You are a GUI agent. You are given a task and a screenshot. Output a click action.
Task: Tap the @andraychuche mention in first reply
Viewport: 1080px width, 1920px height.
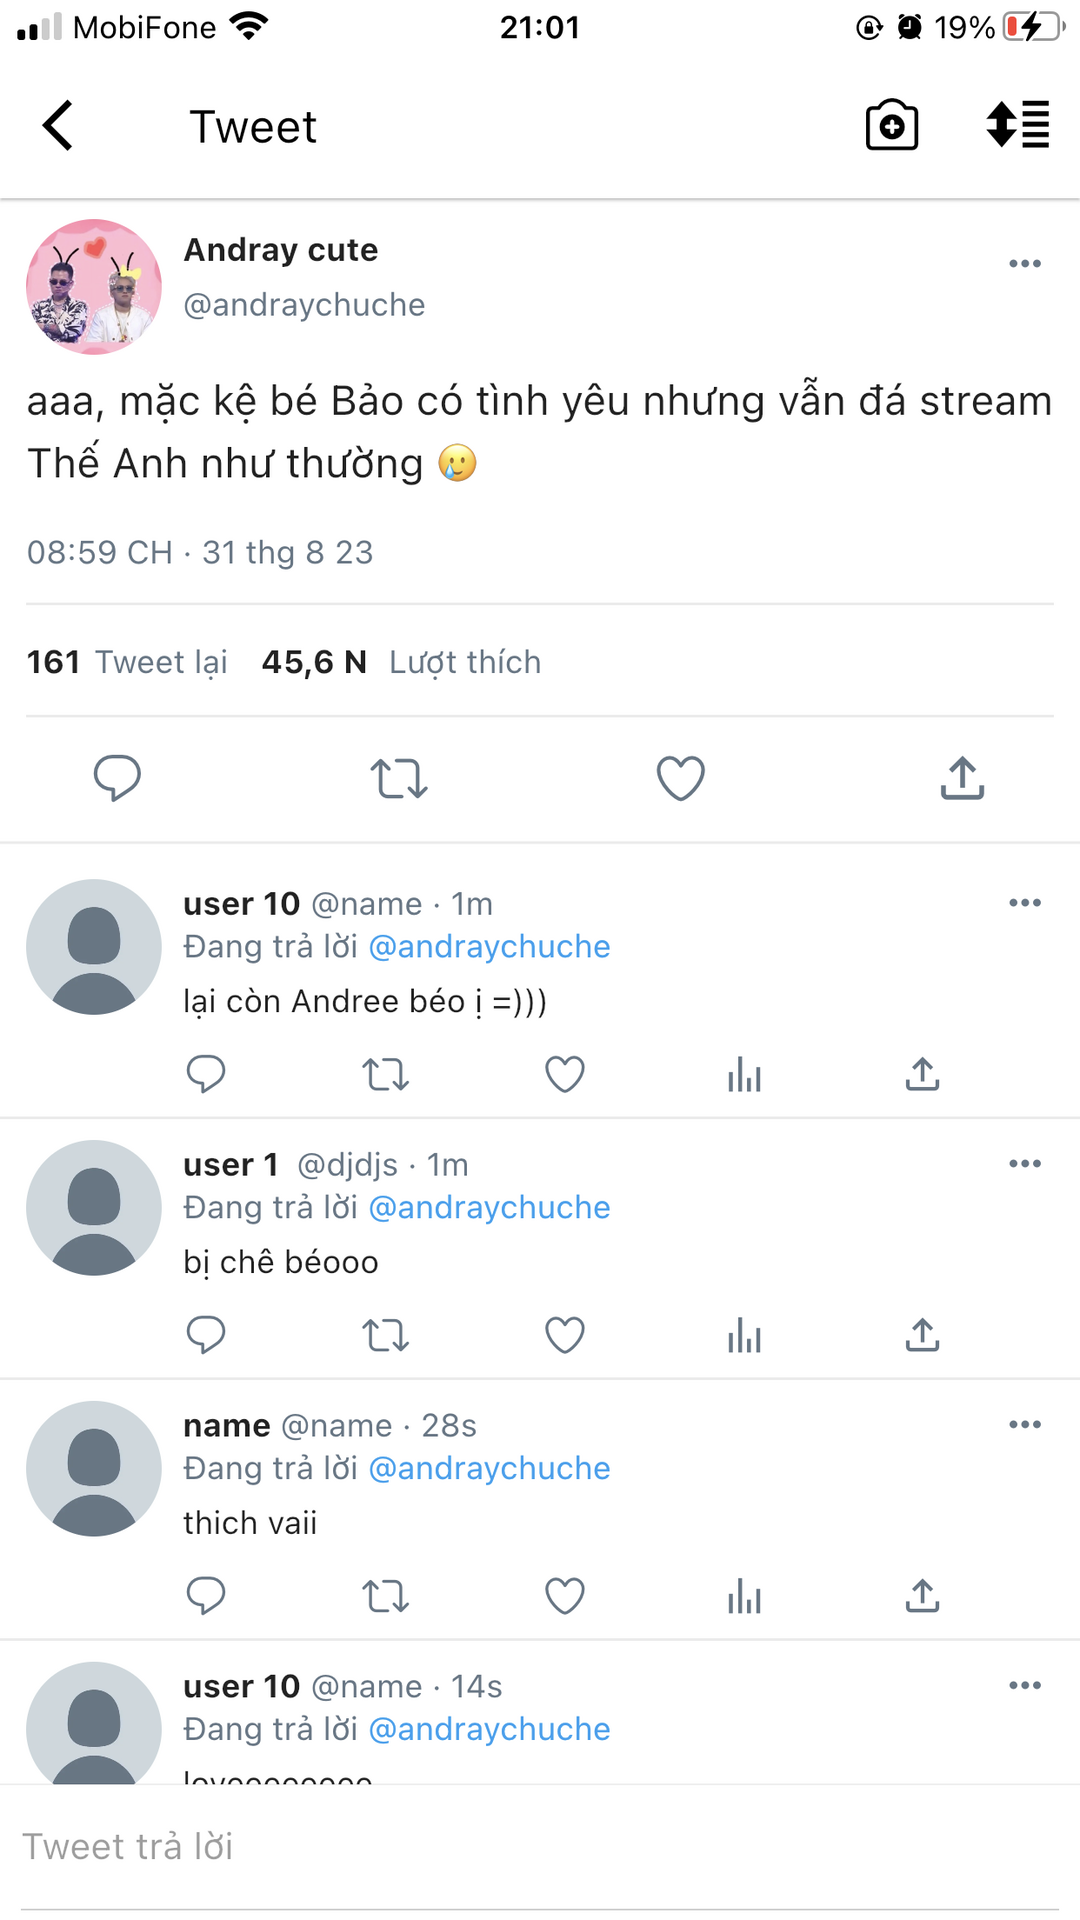coord(489,946)
